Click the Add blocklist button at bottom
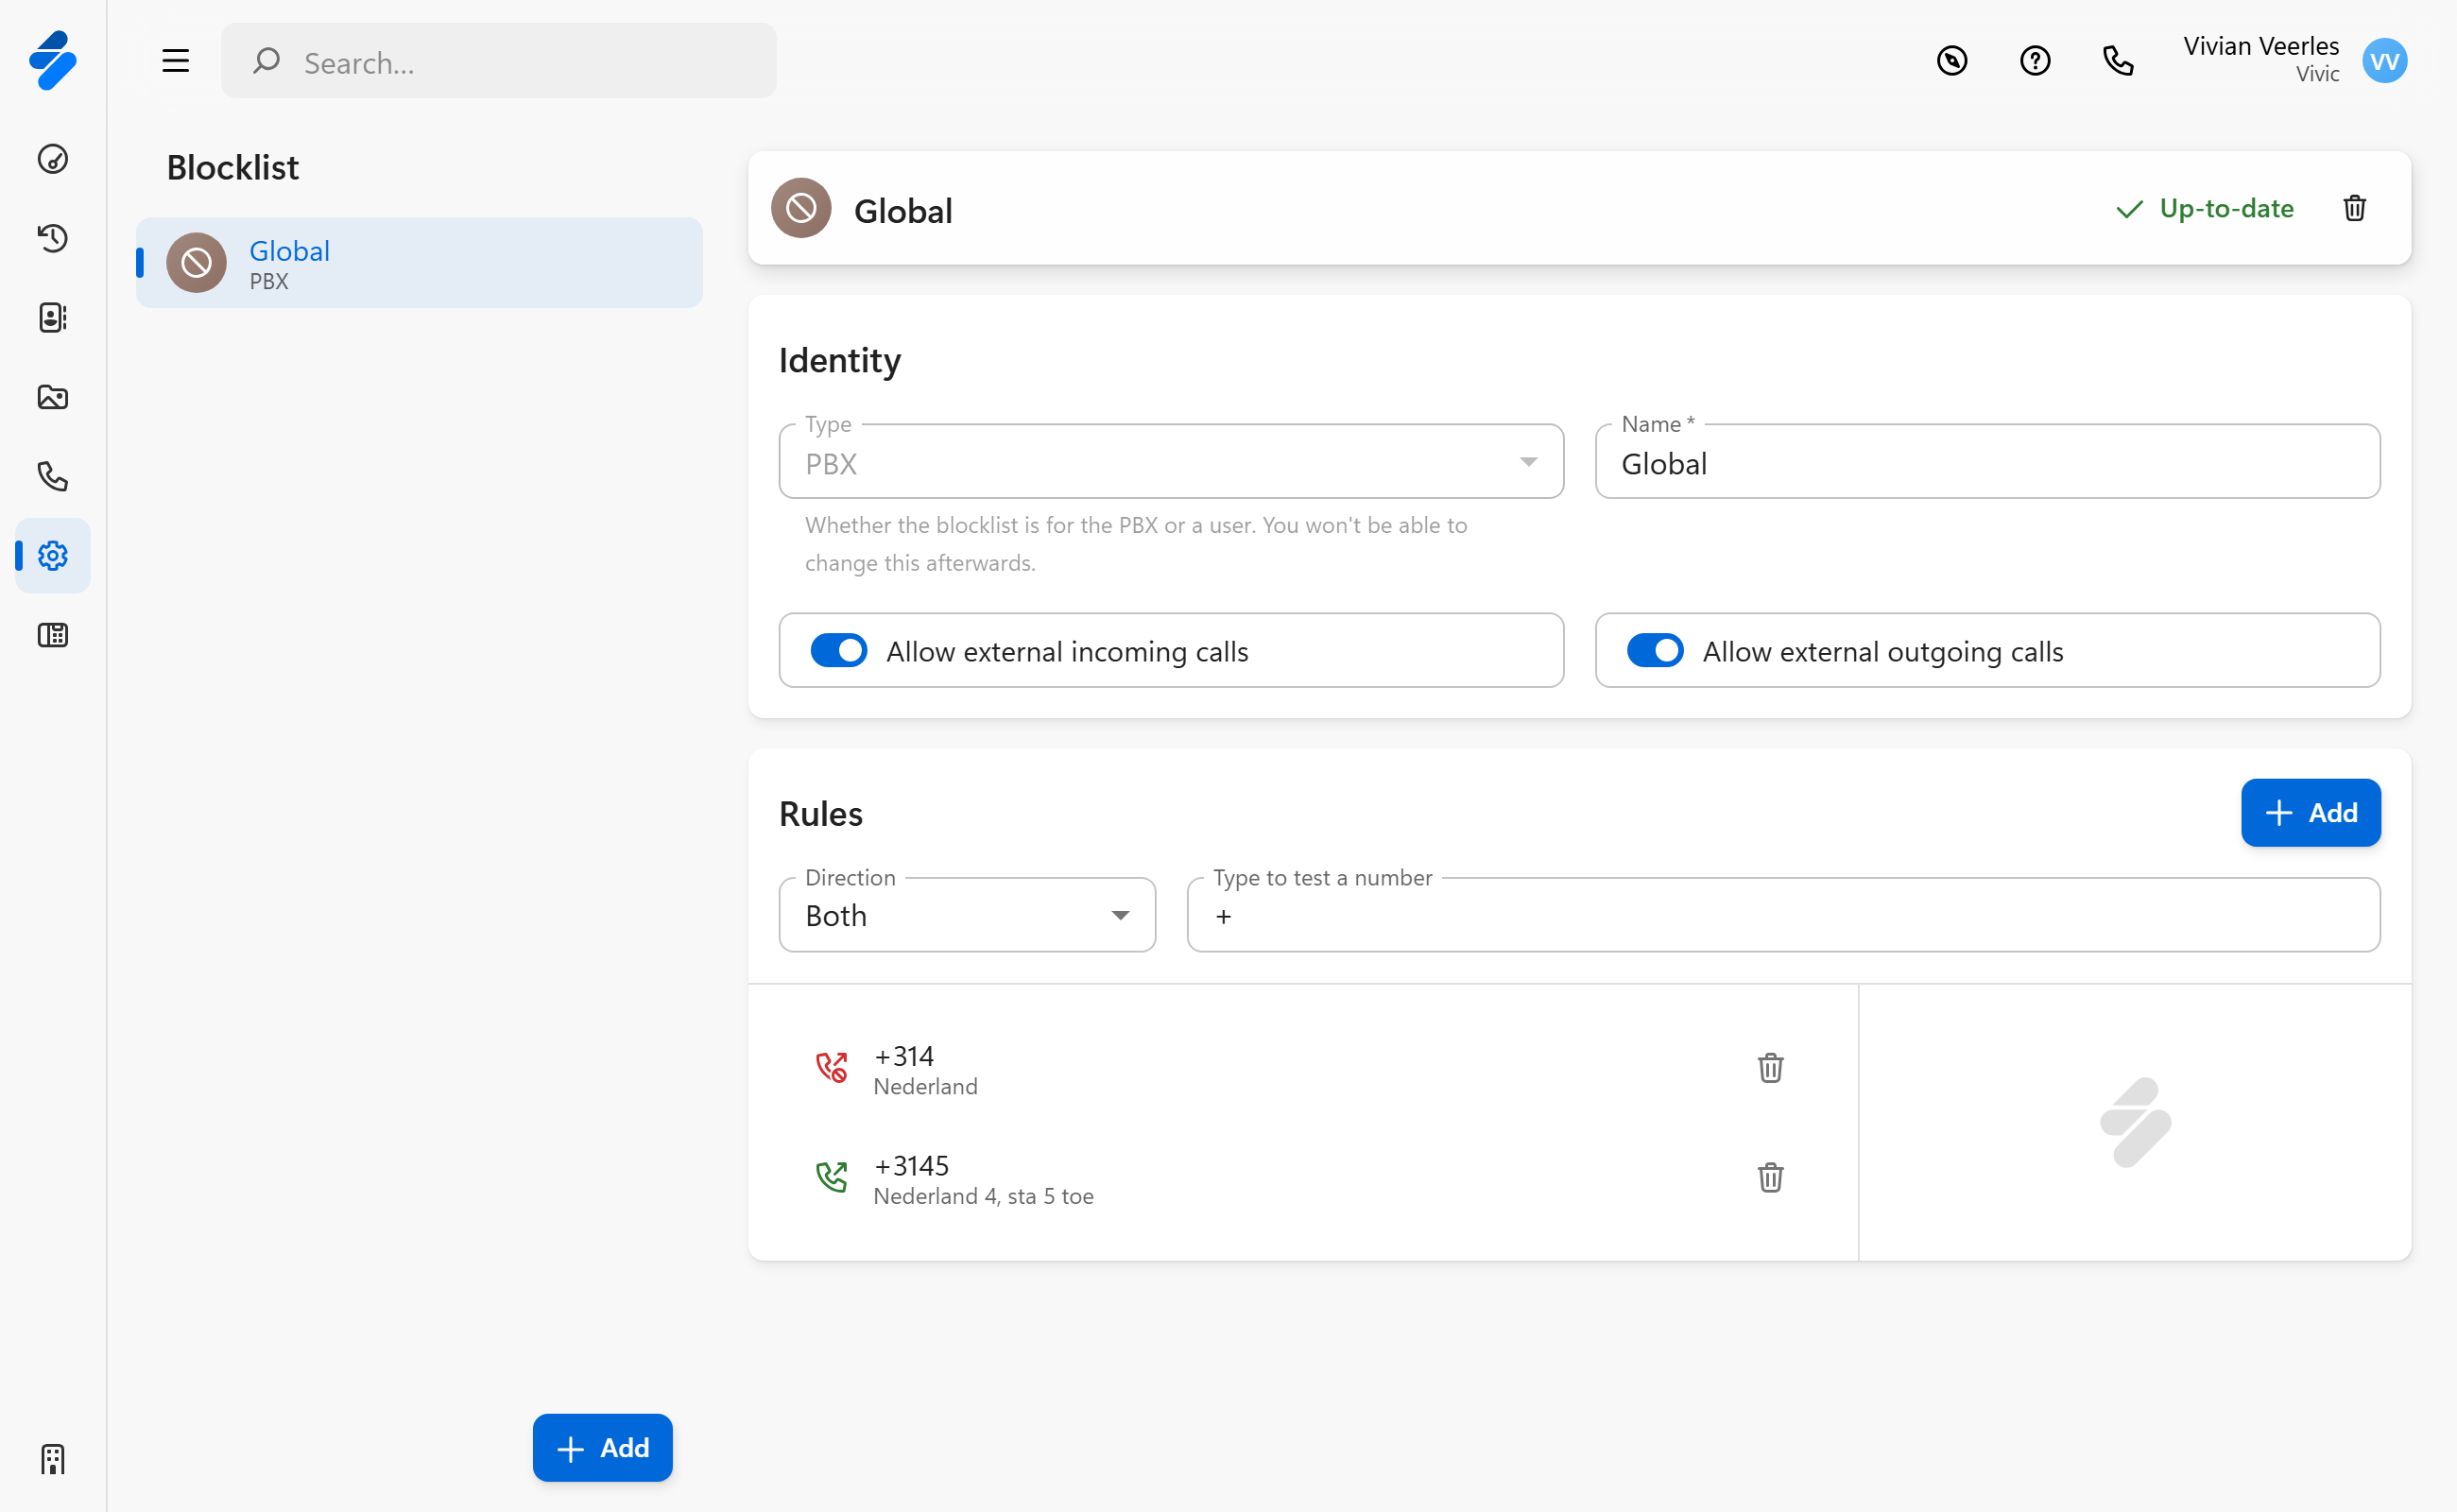Viewport: 2457px width, 1512px height. (x=602, y=1447)
